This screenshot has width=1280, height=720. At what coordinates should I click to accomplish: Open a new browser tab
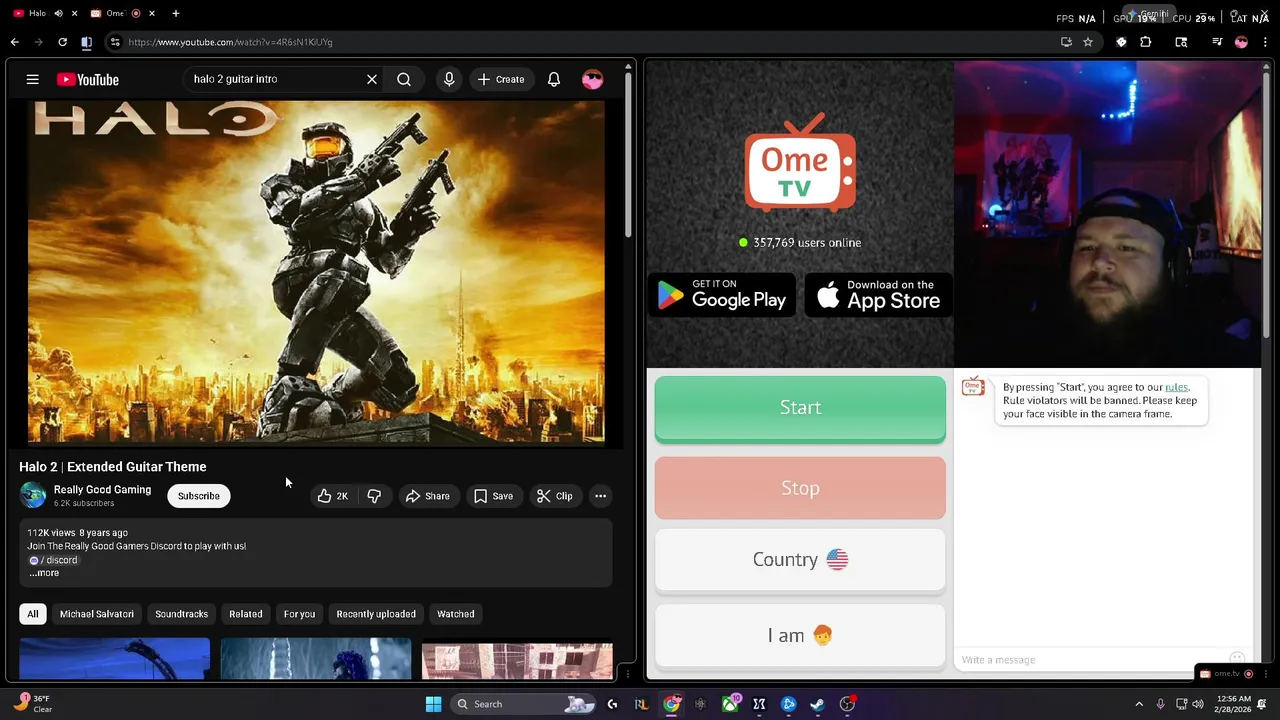[175, 13]
